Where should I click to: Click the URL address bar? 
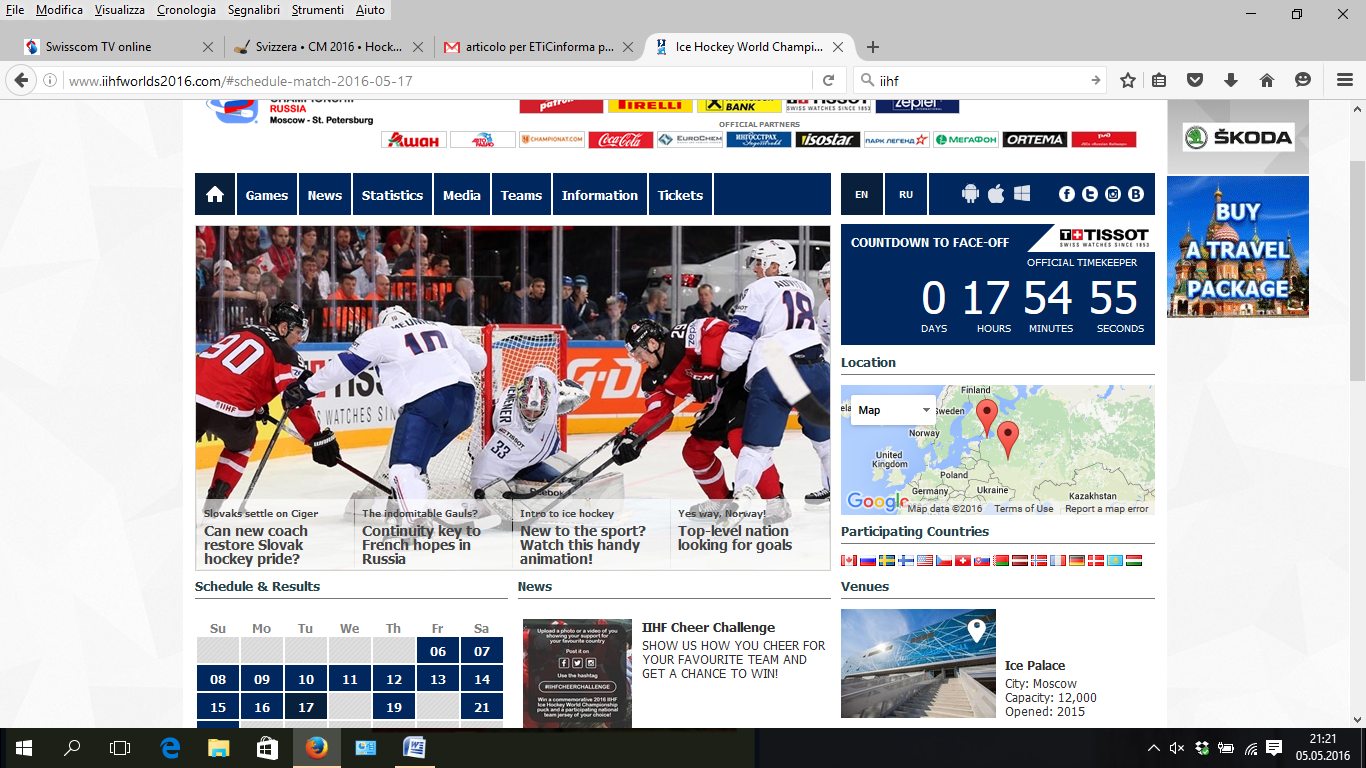(438, 80)
